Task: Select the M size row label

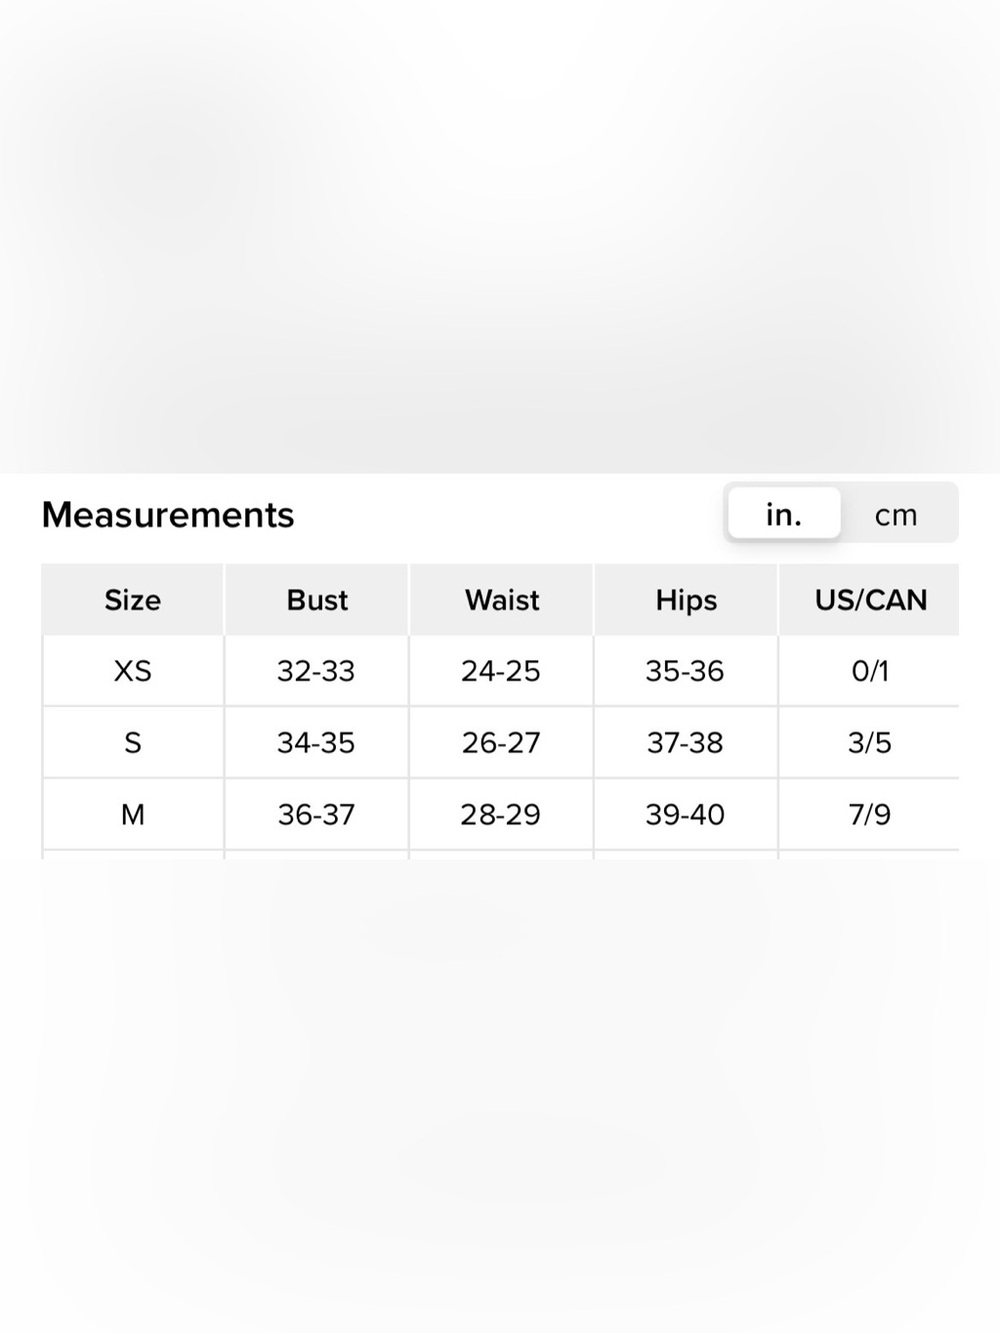Action: pos(133,815)
